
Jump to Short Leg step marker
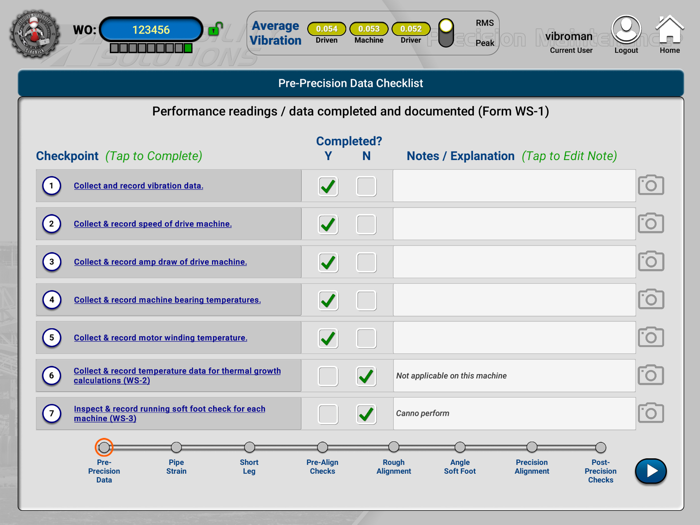pos(249,447)
